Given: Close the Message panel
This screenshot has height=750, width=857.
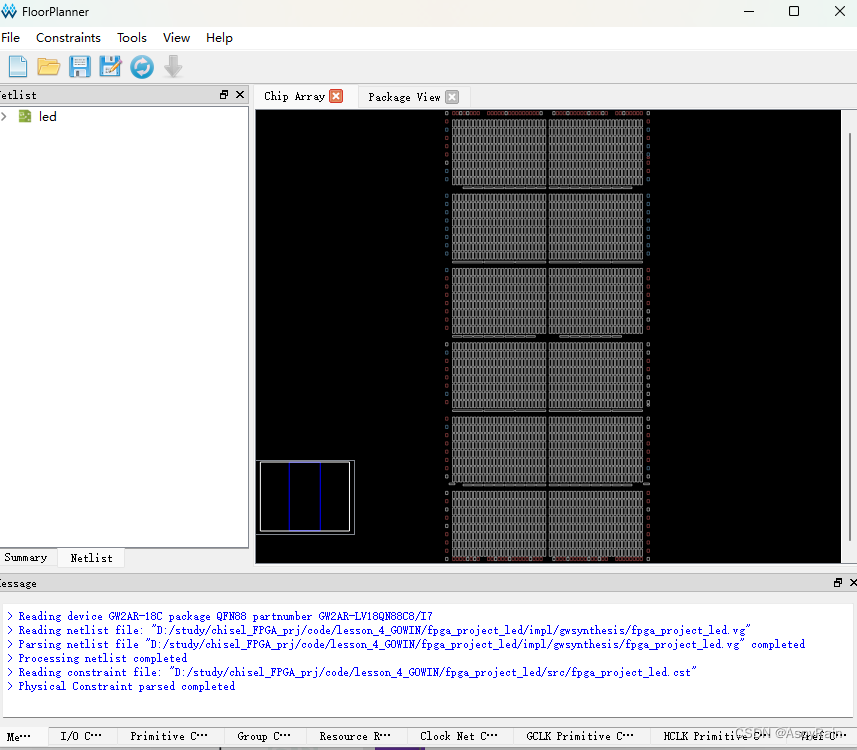Looking at the screenshot, I should point(853,583).
